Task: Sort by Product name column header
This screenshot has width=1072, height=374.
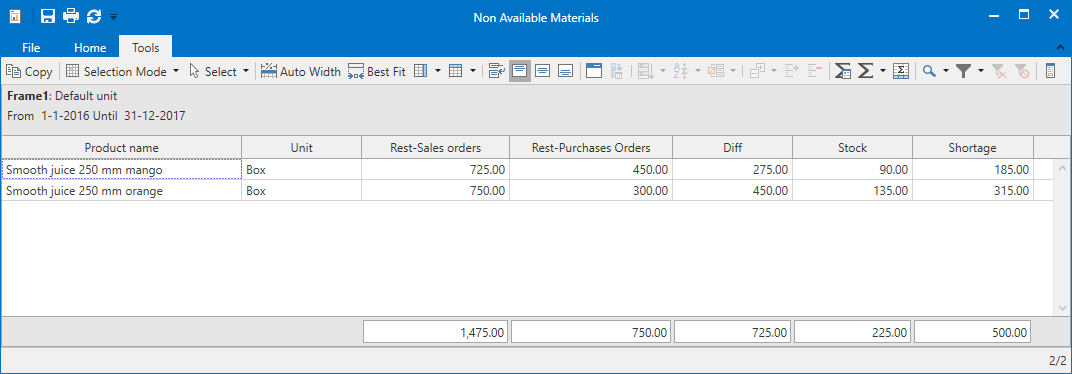Action: [x=122, y=148]
